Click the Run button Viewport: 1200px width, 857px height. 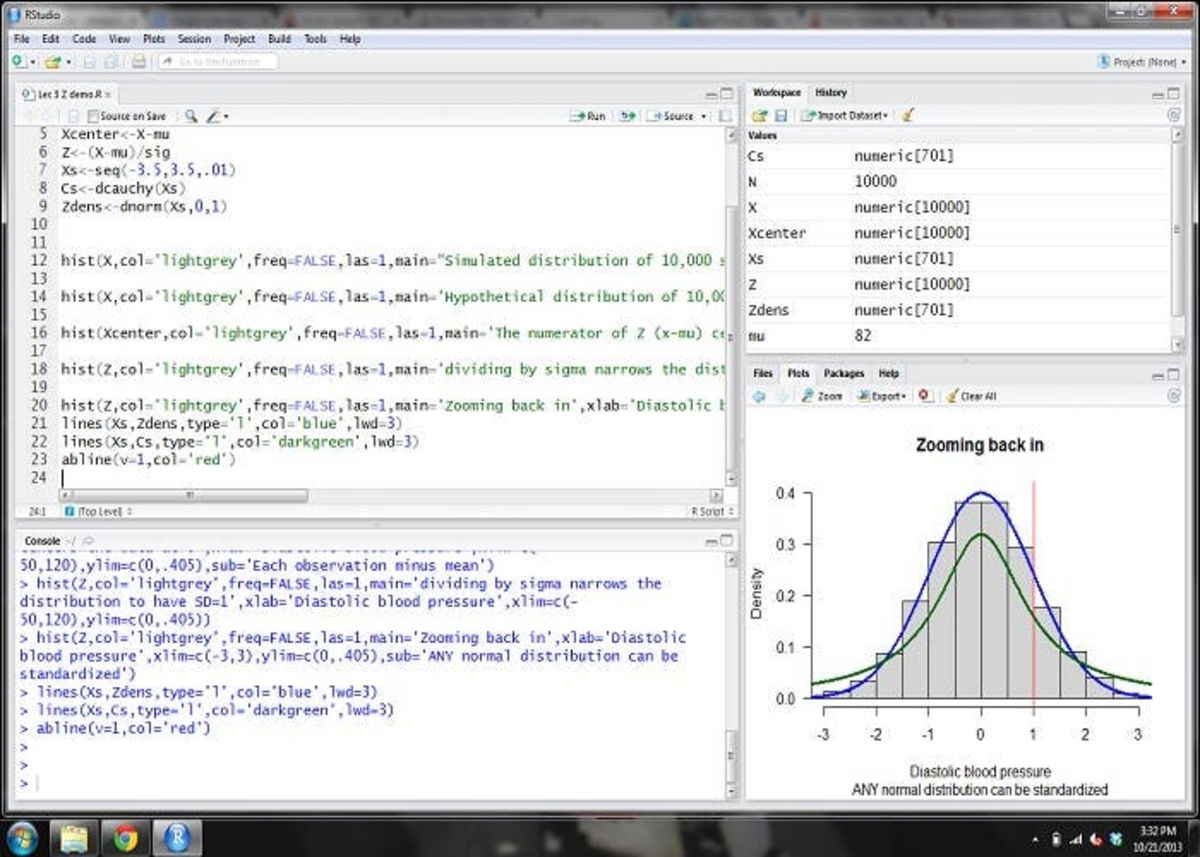[588, 116]
